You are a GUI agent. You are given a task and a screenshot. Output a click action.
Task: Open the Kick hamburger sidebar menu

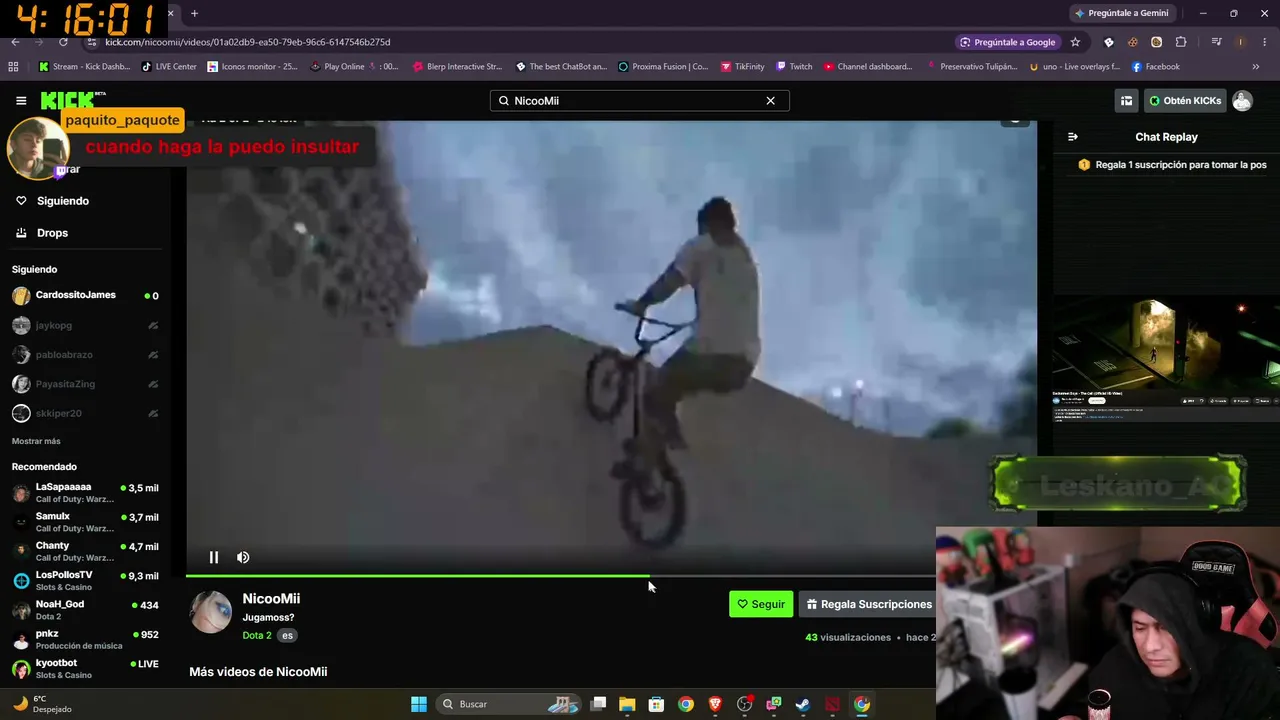click(21, 100)
